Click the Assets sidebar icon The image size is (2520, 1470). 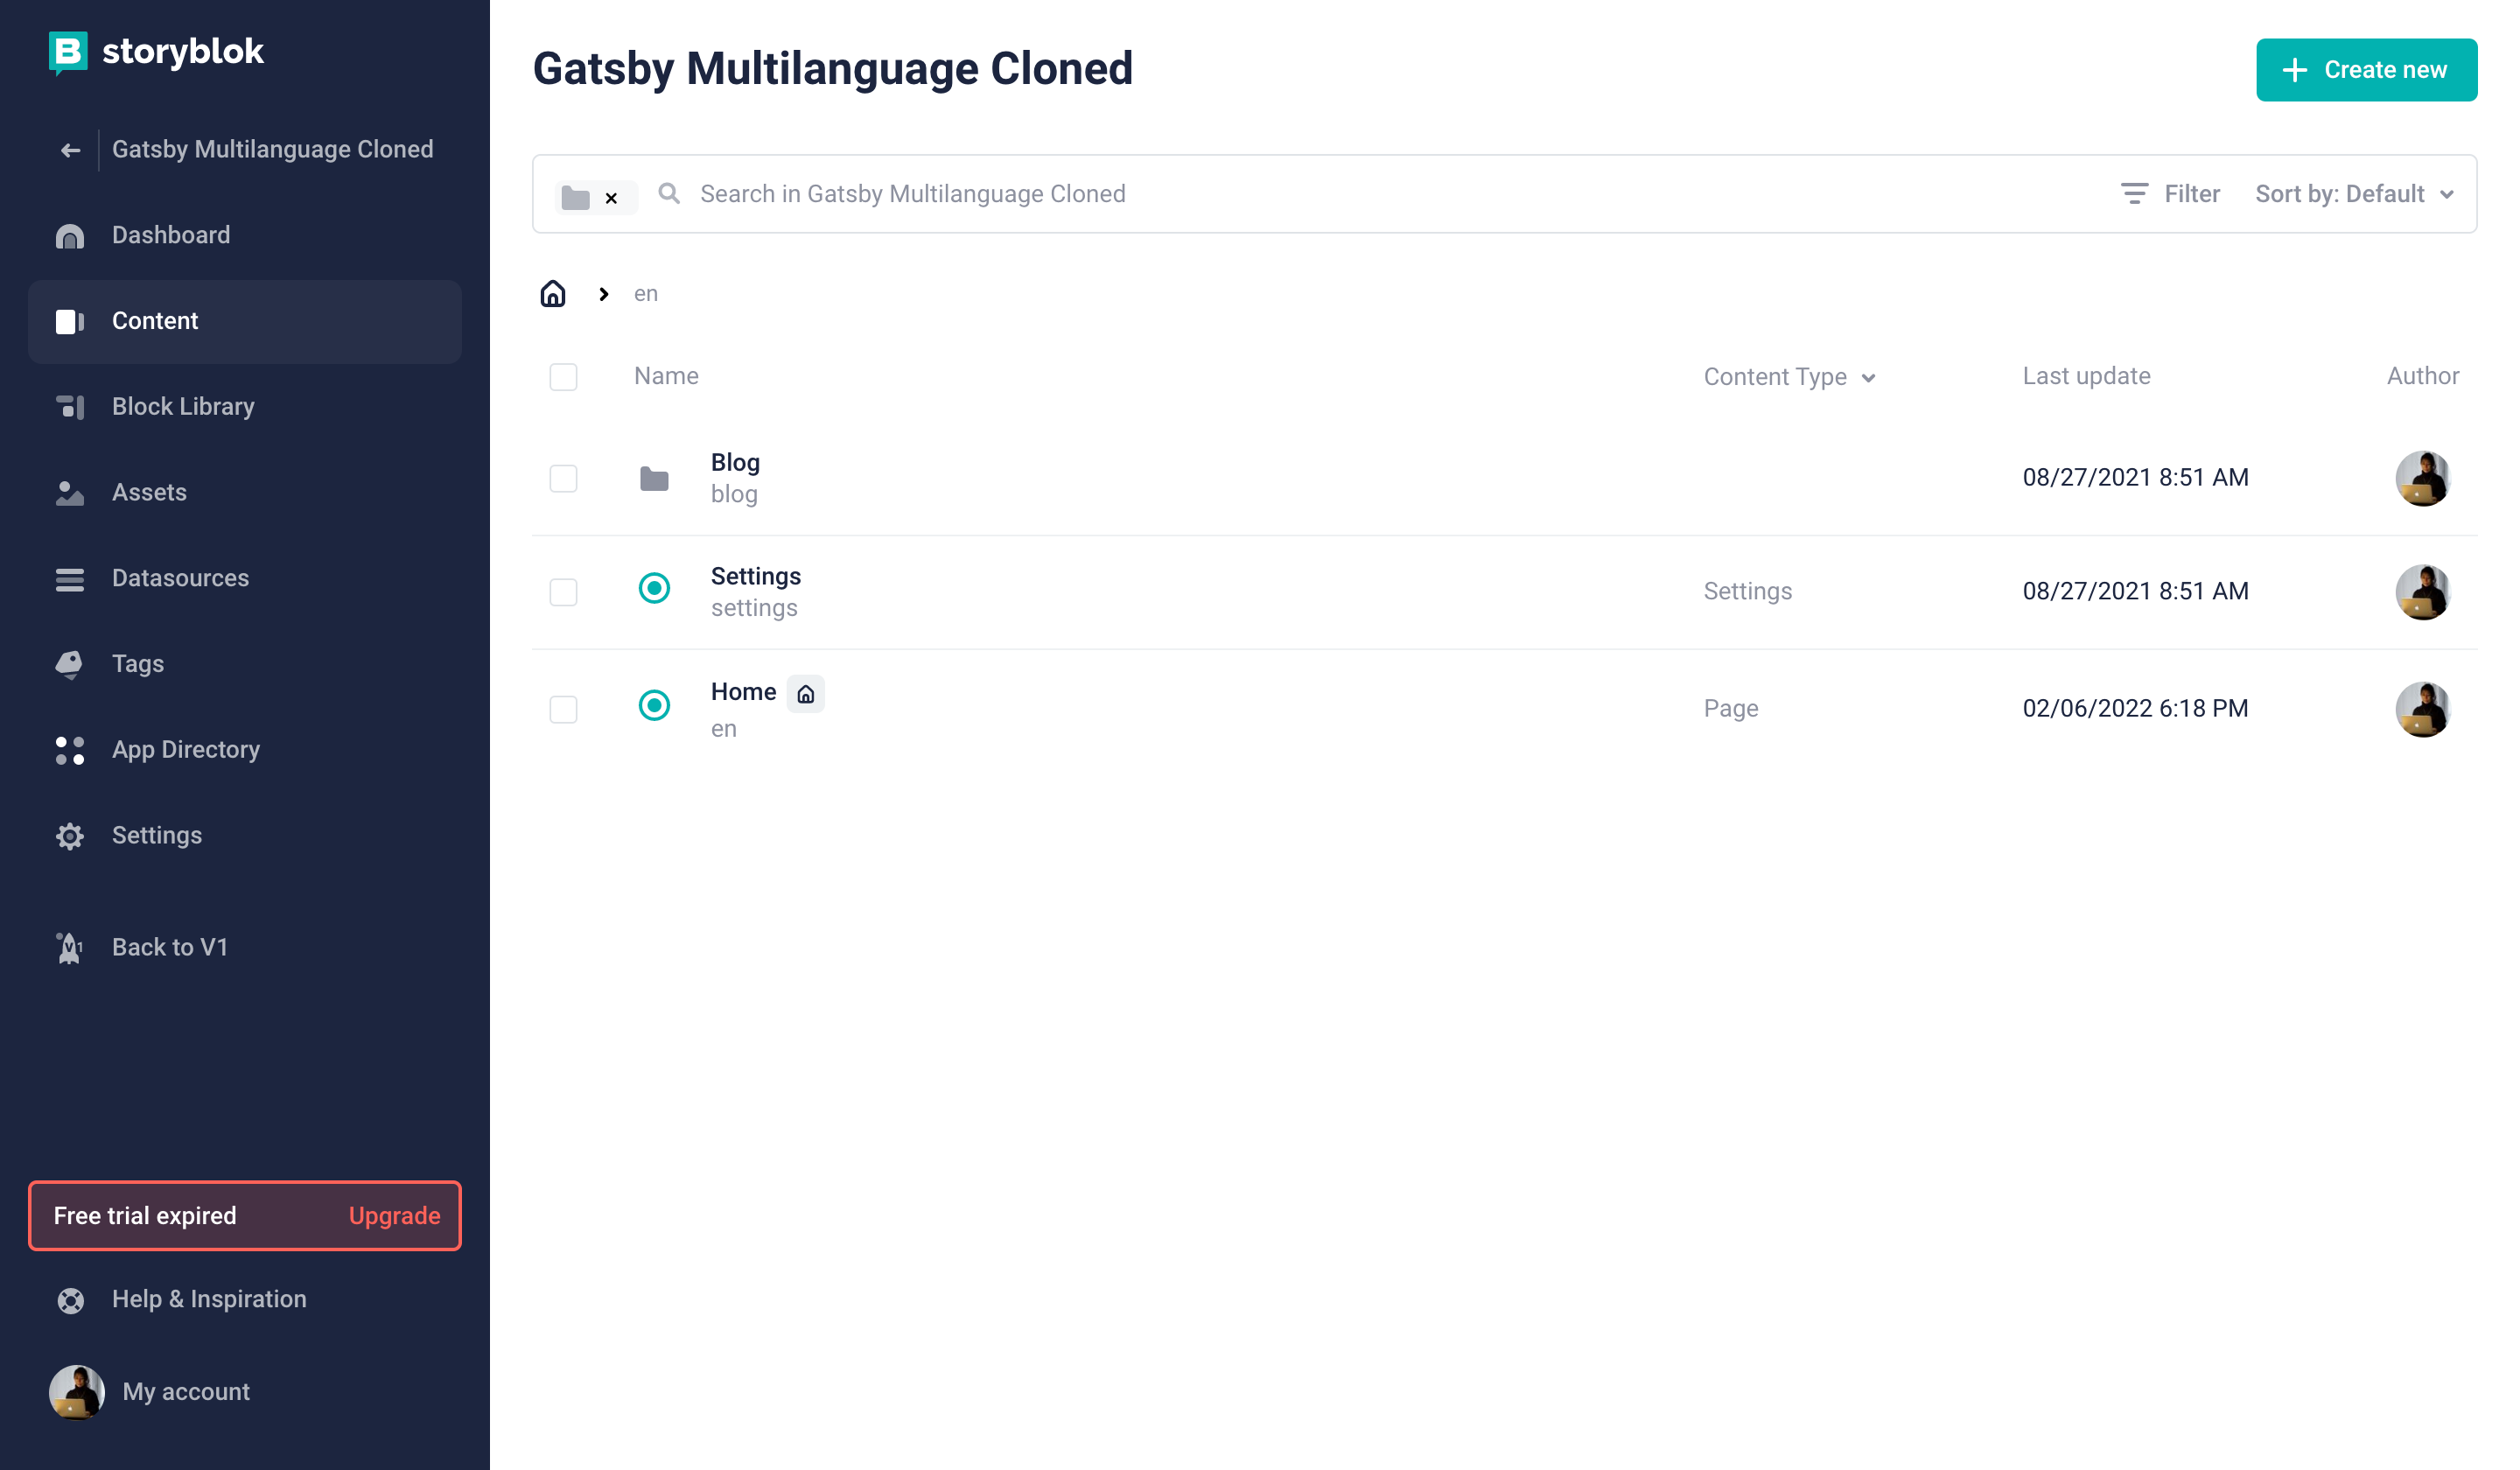(70, 493)
